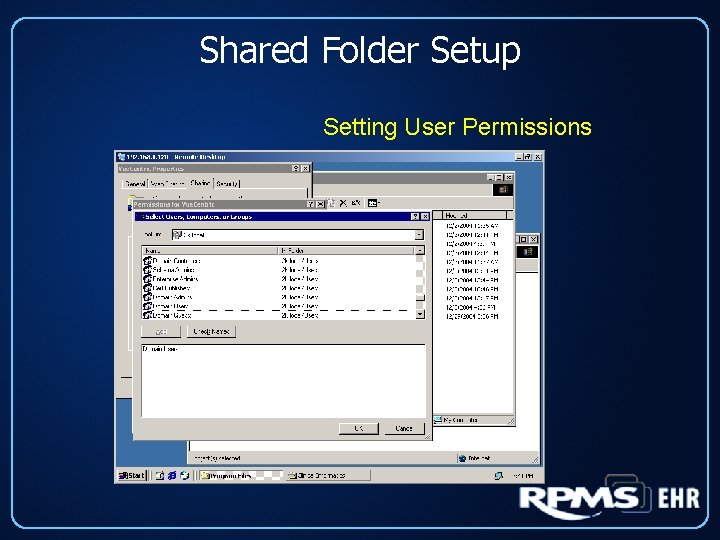Click the system tray network icon
720x540 pixels.
coord(499,476)
